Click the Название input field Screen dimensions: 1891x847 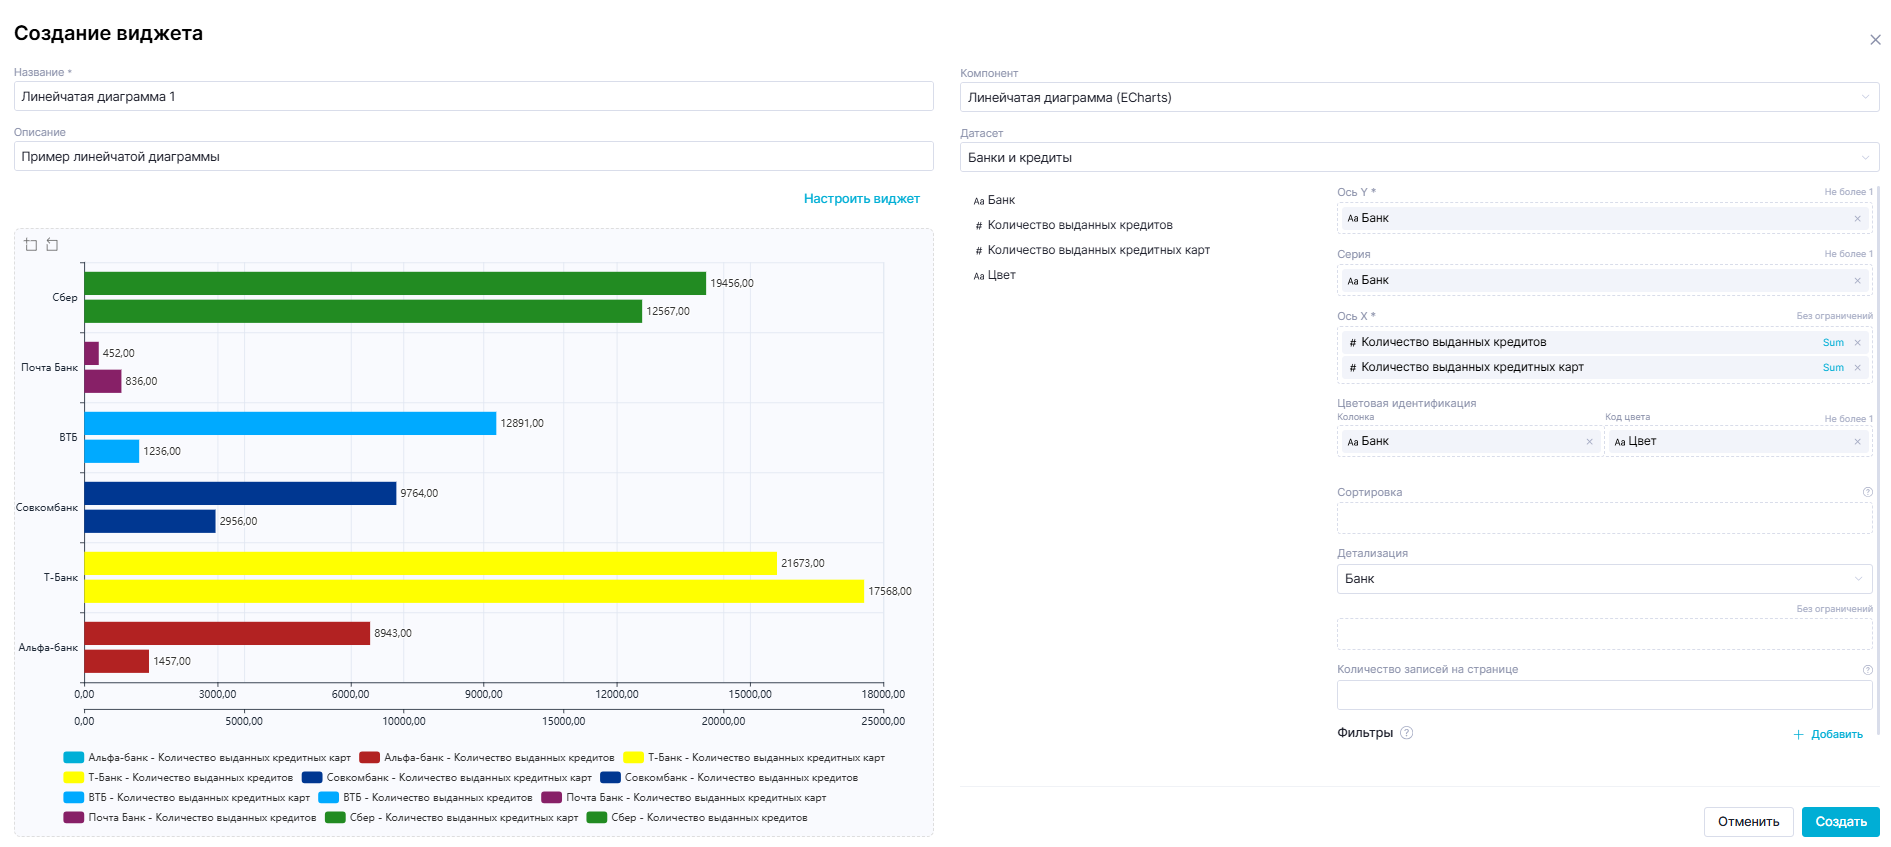(x=473, y=97)
